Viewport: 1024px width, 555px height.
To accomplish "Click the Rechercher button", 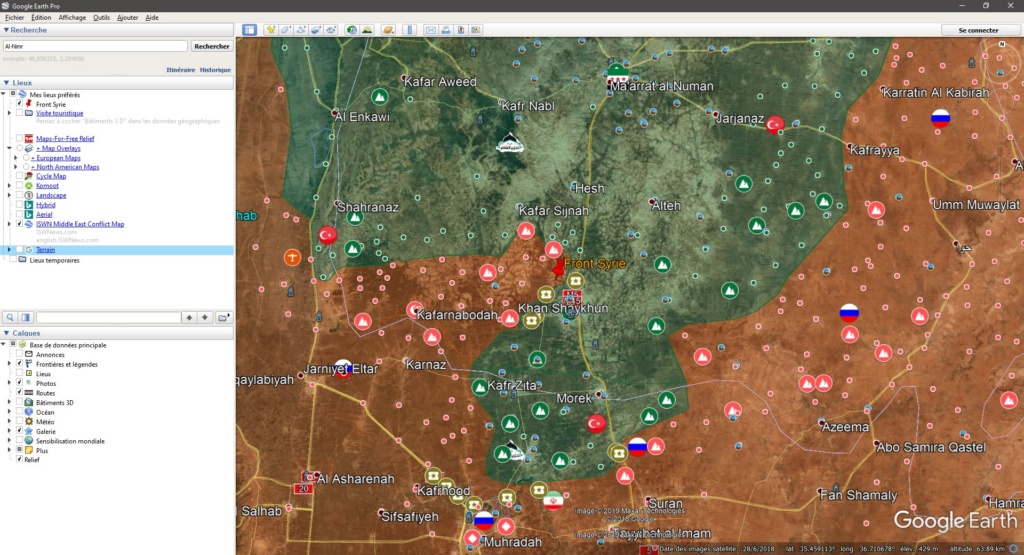I will (212, 46).
